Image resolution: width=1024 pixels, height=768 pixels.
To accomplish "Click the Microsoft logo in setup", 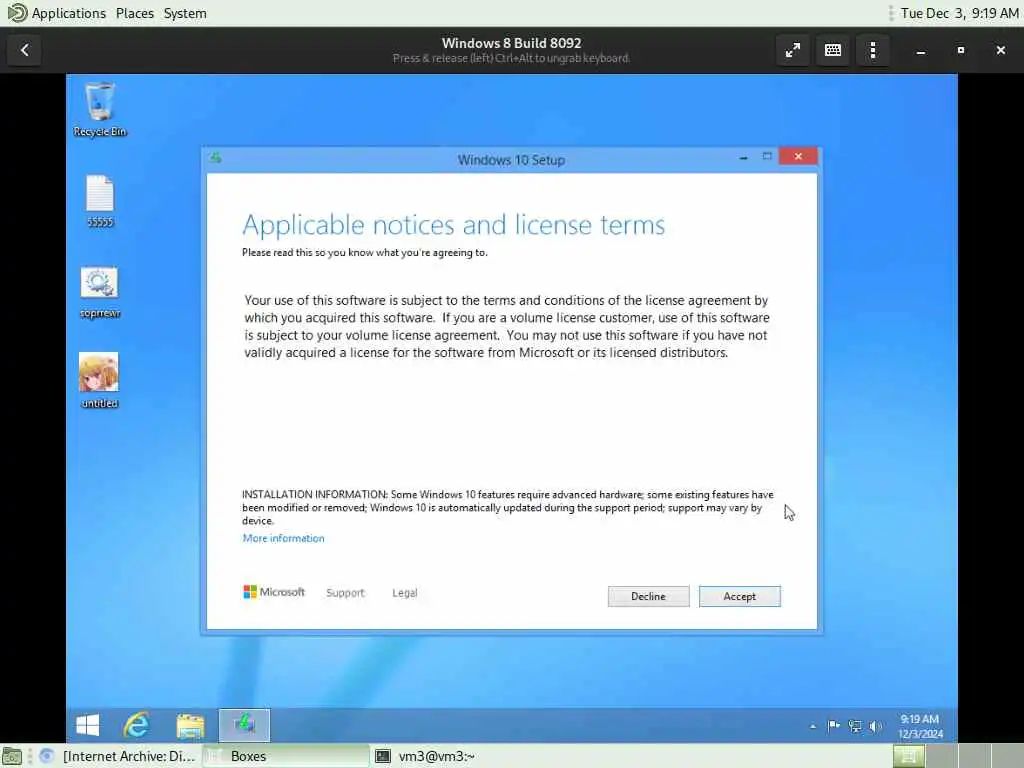I will [274, 592].
